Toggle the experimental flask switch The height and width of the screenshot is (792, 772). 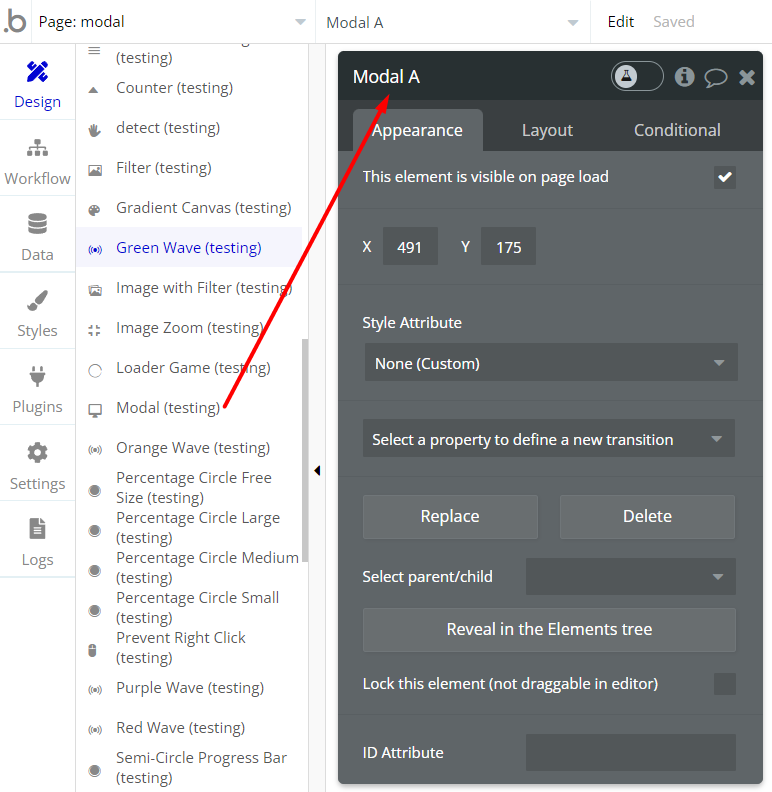tap(637, 77)
